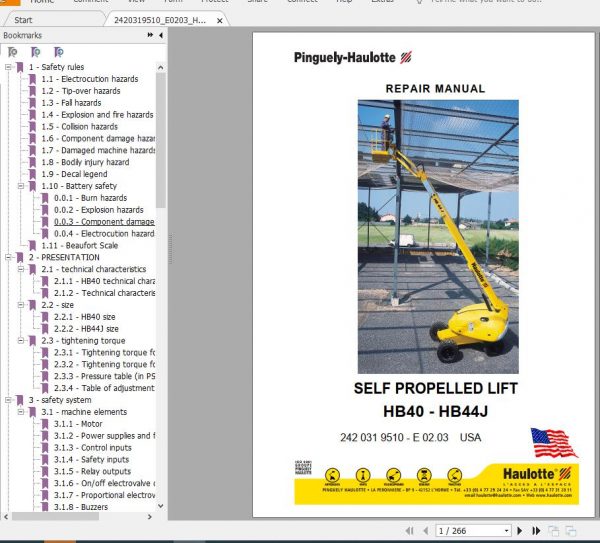Screen dimensions: 600x543
Task: Click the USA flag image on the page
Action: (x=554, y=443)
